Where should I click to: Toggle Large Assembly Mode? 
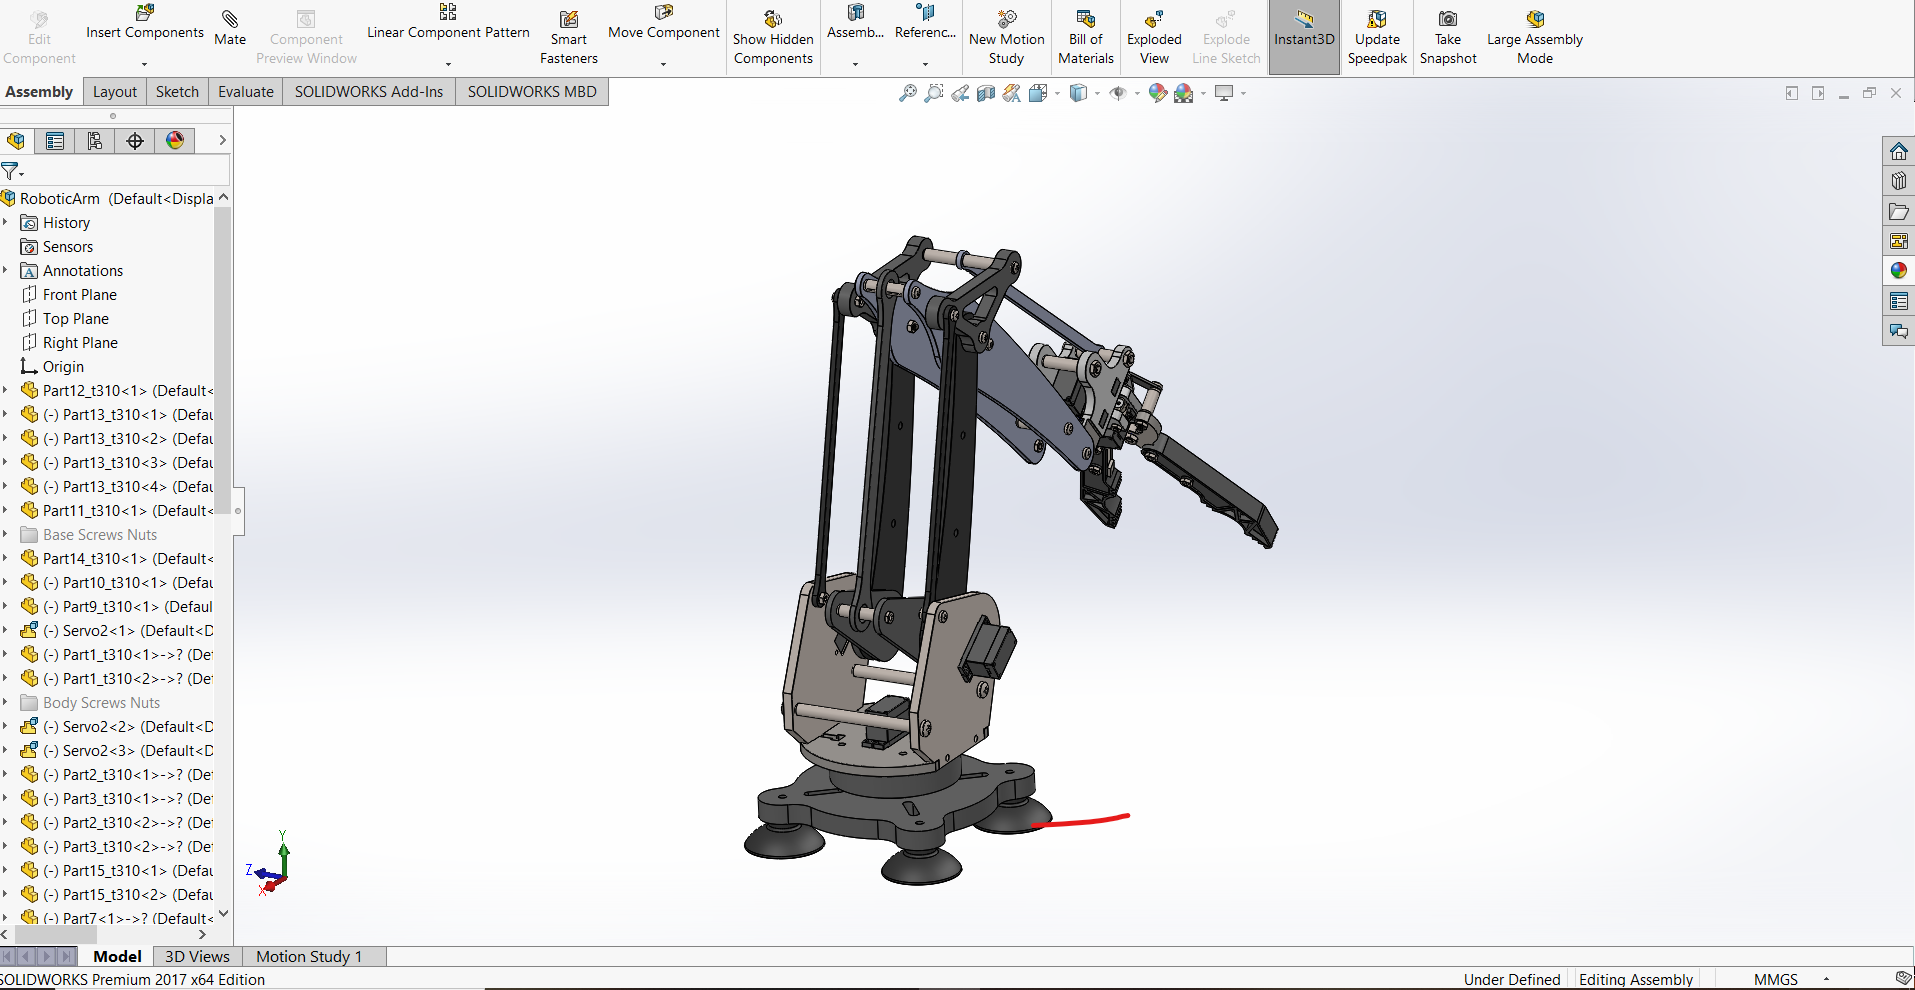pos(1535,38)
